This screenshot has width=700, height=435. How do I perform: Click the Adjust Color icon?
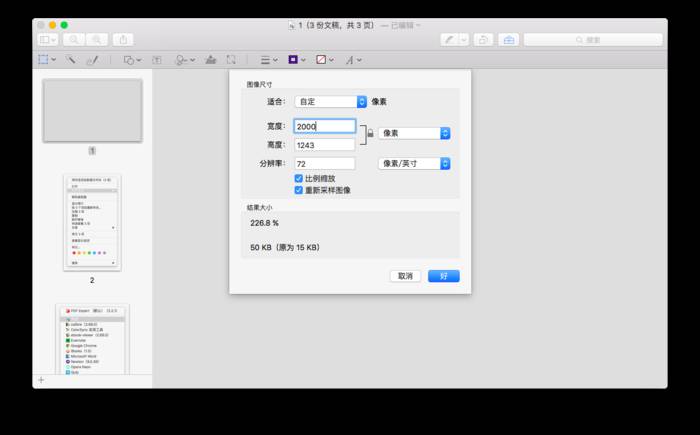pos(211,59)
